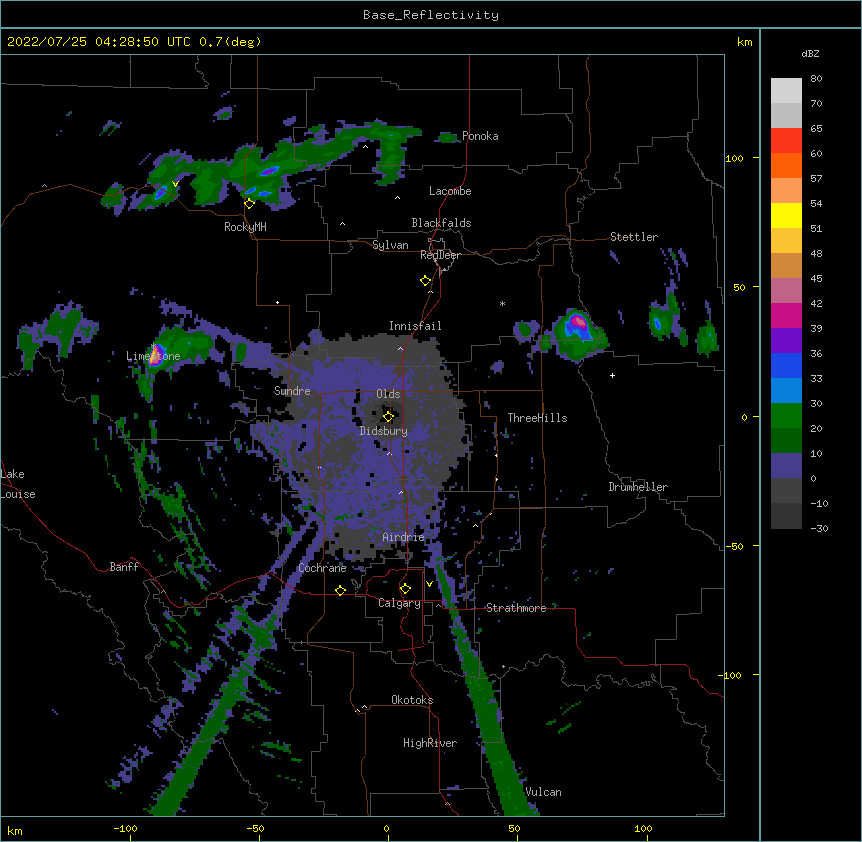Click the Okotoks town label
This screenshot has width=862, height=842.
coord(412,700)
